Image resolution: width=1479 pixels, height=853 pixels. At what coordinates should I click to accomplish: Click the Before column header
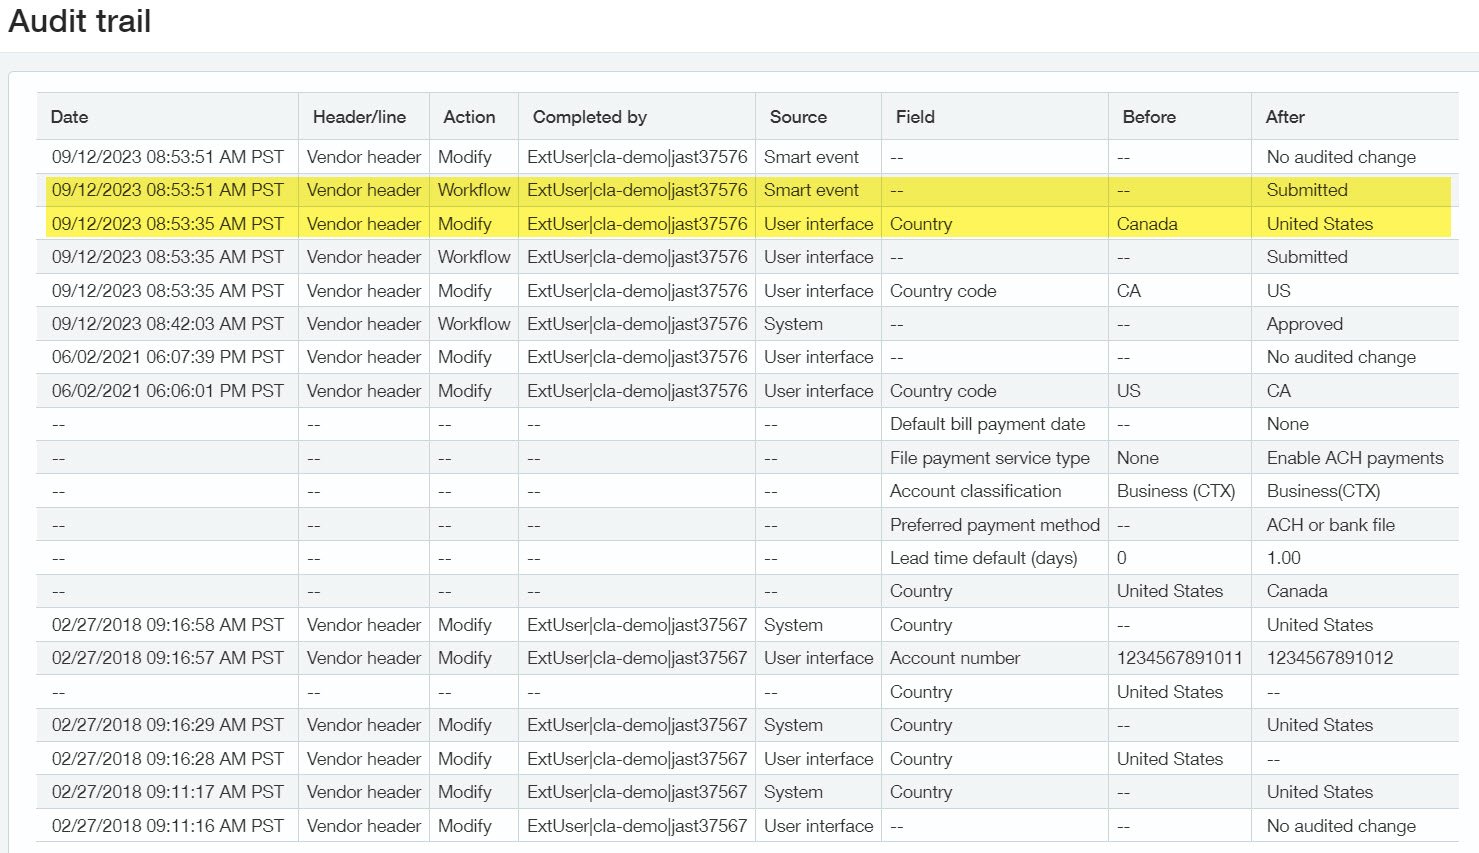1149,117
